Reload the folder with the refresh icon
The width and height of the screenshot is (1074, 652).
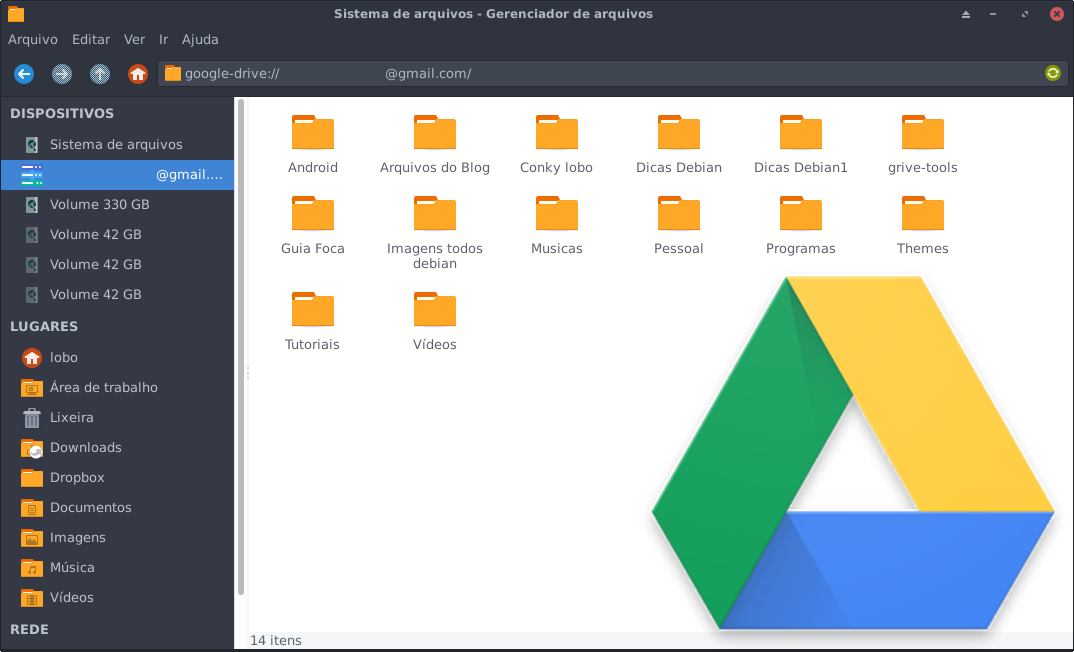1052,73
